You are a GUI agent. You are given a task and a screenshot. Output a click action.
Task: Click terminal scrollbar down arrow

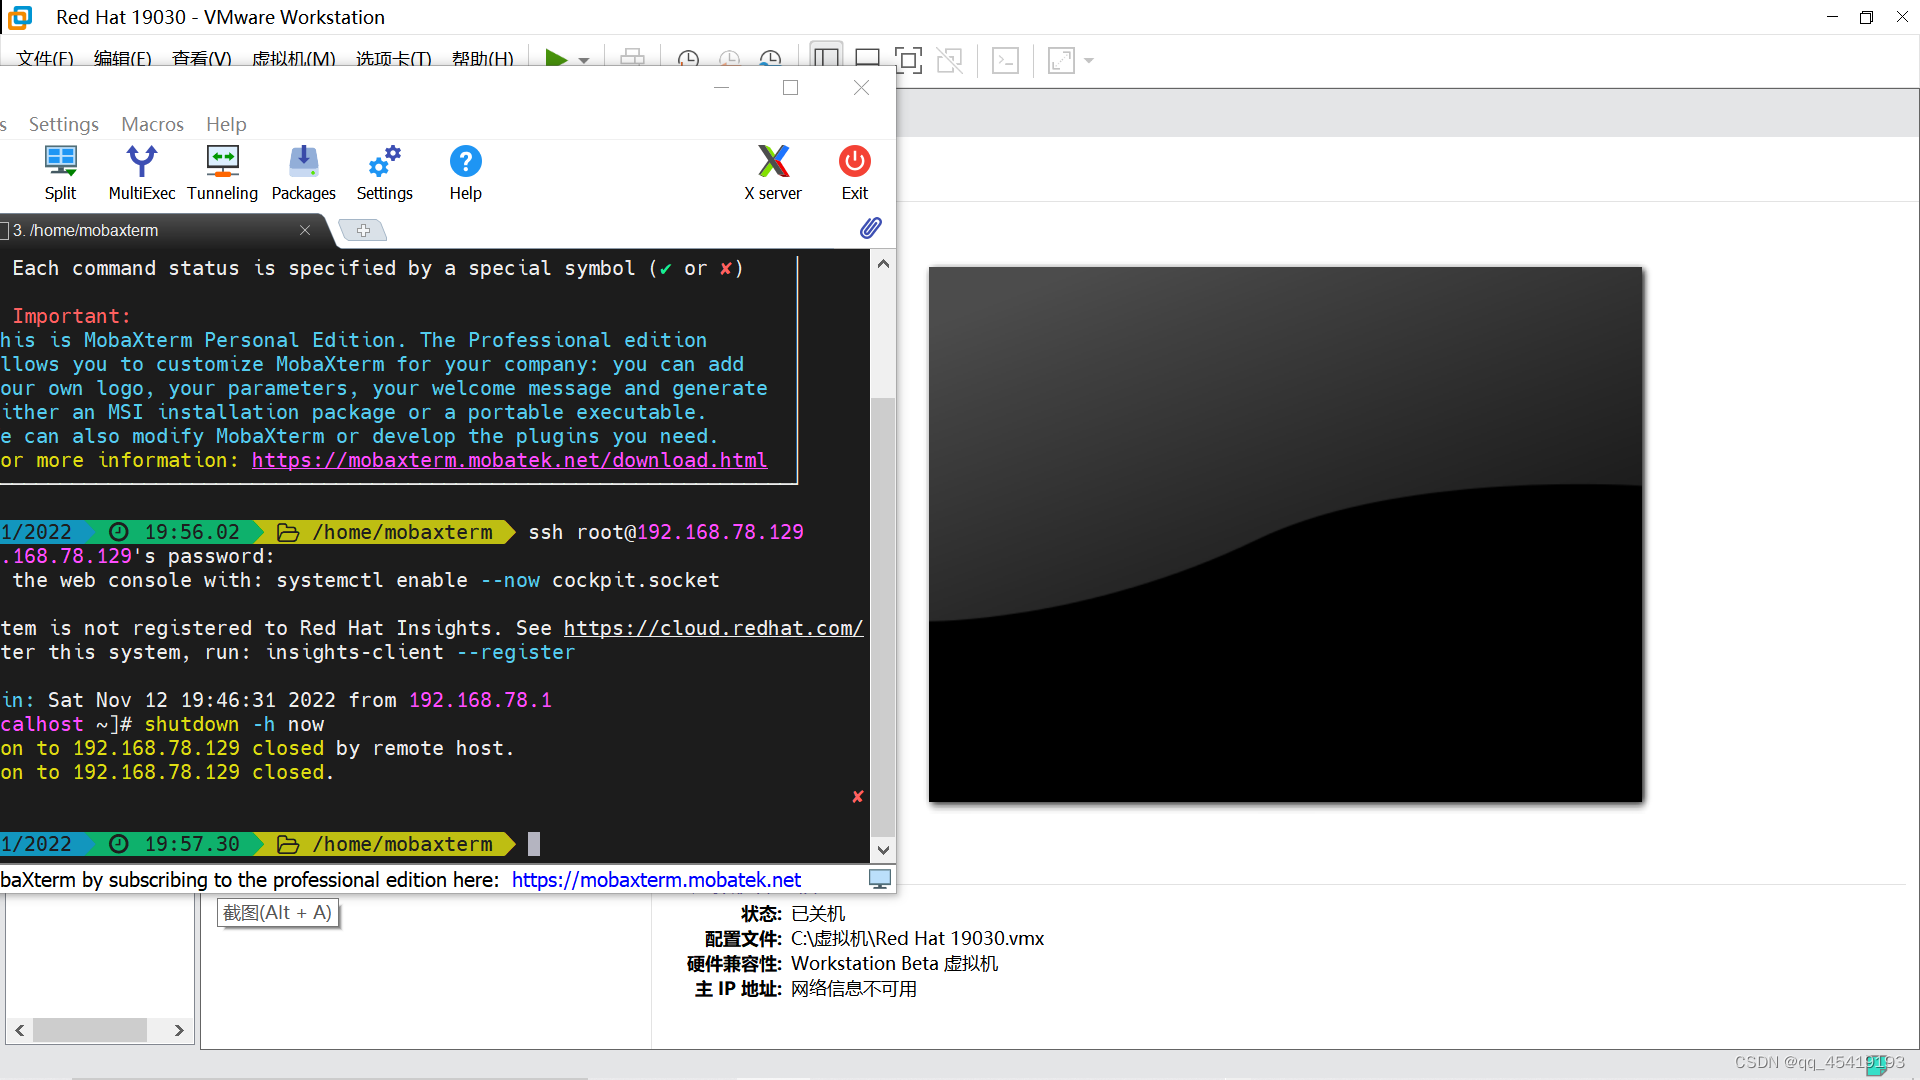883,850
